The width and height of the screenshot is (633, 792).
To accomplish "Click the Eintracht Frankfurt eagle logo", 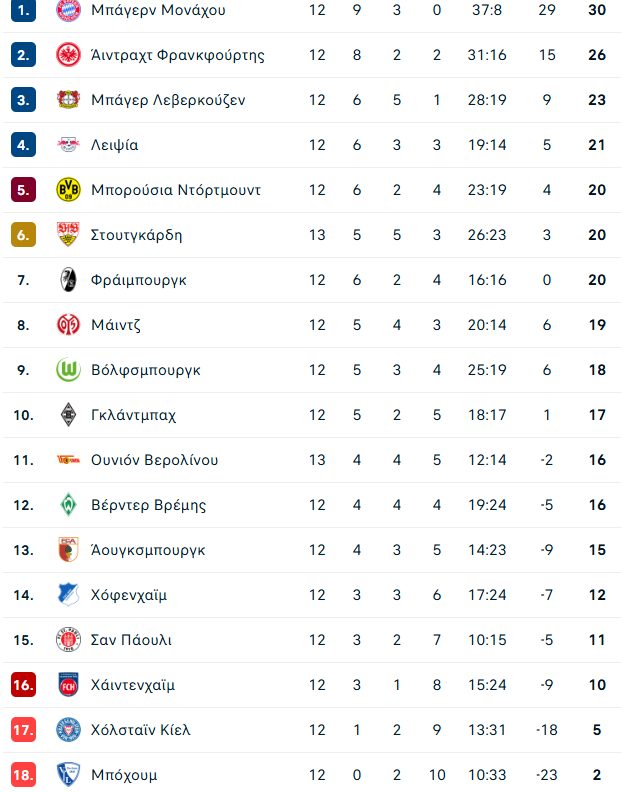I will 68,55.
